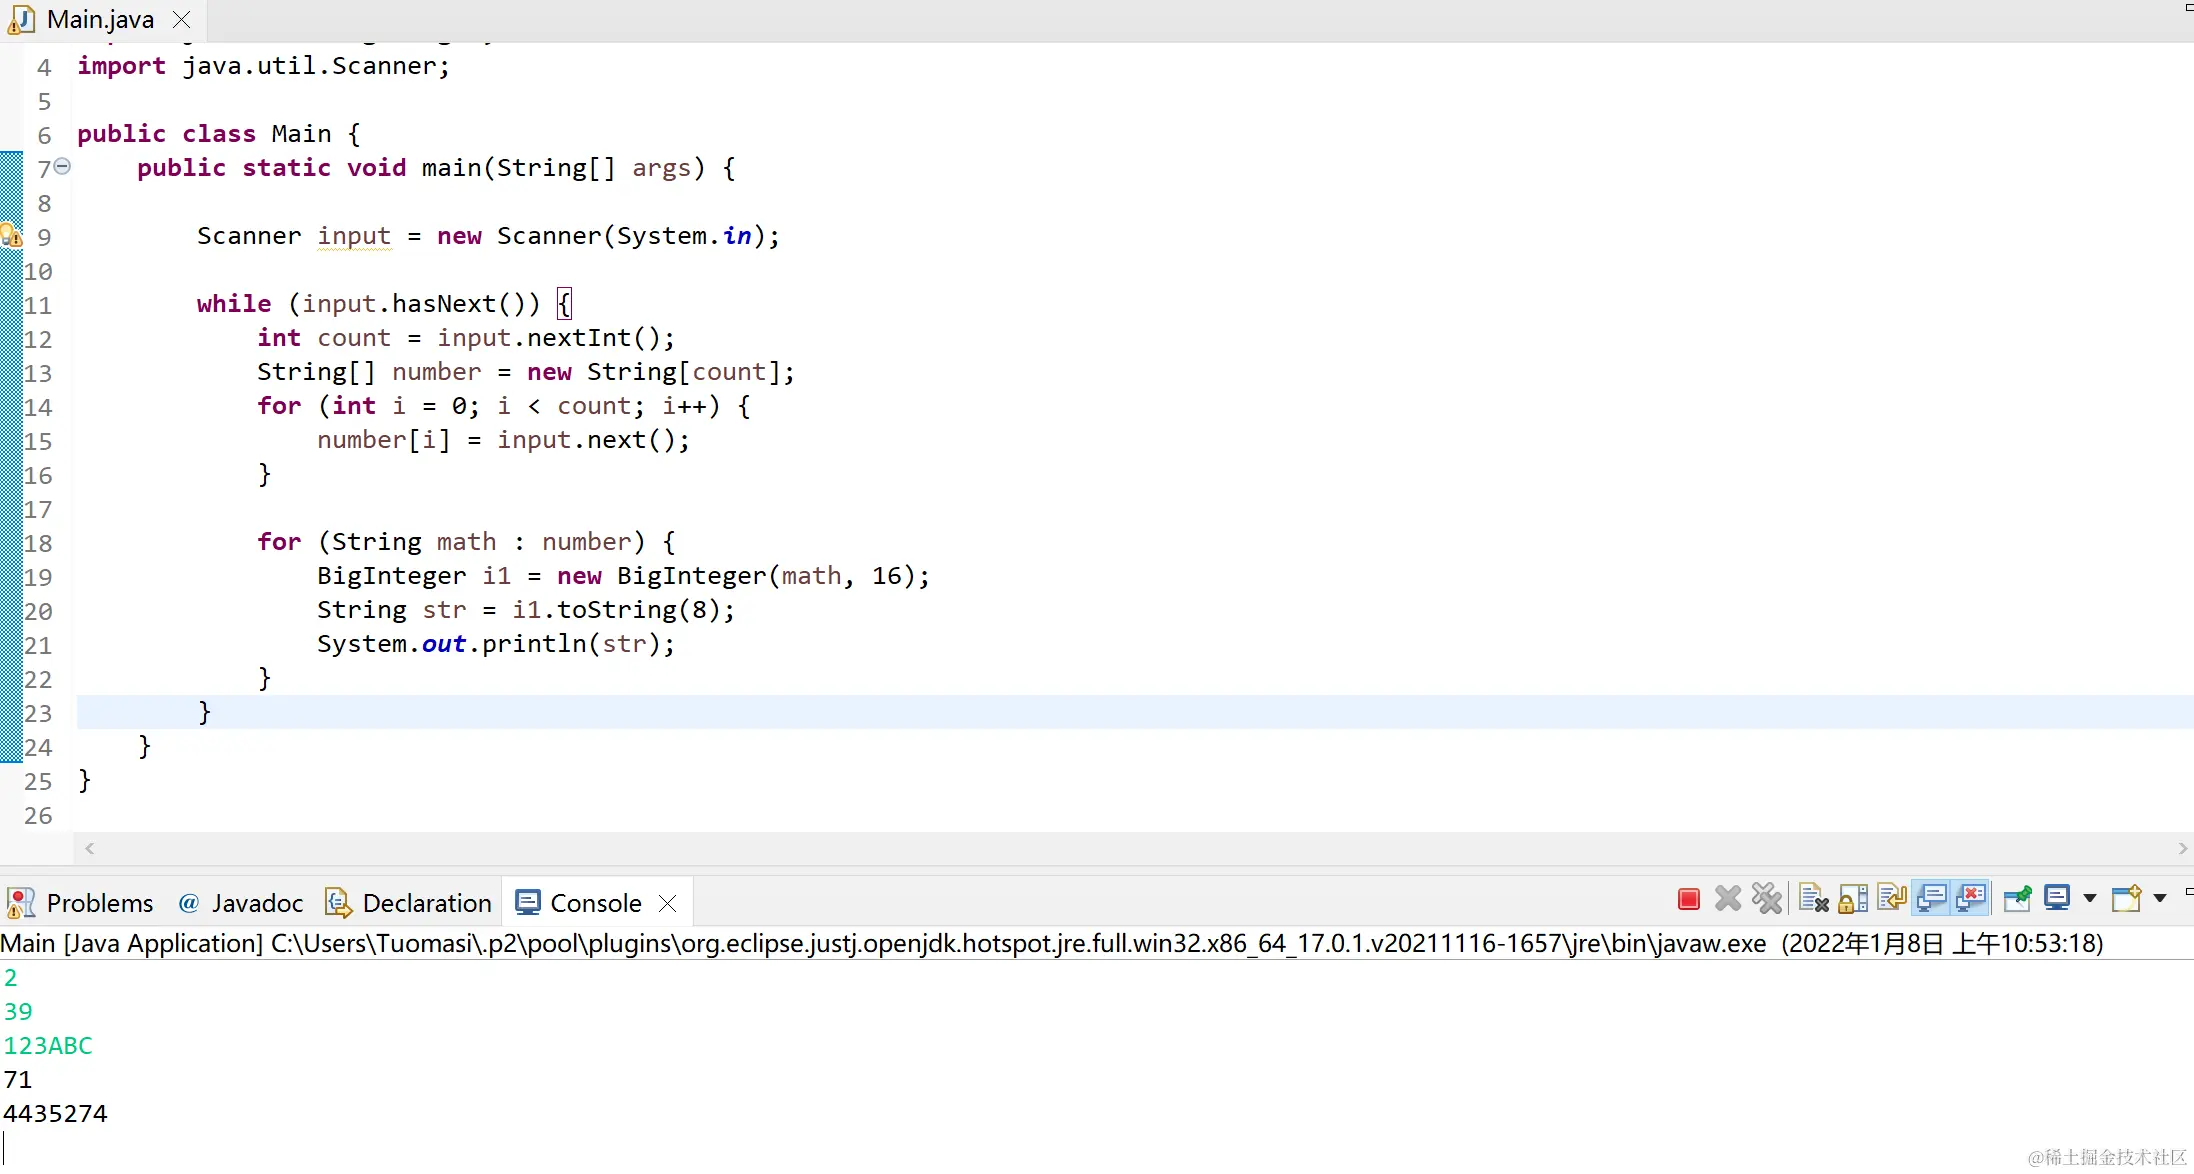This screenshot has height=1174, width=2194.
Task: Clear the console output
Action: (x=1813, y=899)
